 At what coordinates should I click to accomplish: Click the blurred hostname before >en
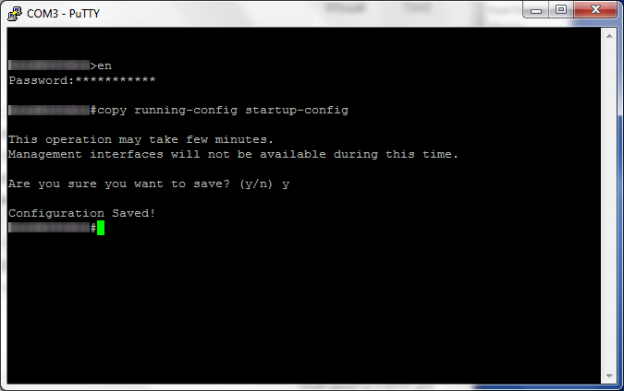[x=49, y=65]
